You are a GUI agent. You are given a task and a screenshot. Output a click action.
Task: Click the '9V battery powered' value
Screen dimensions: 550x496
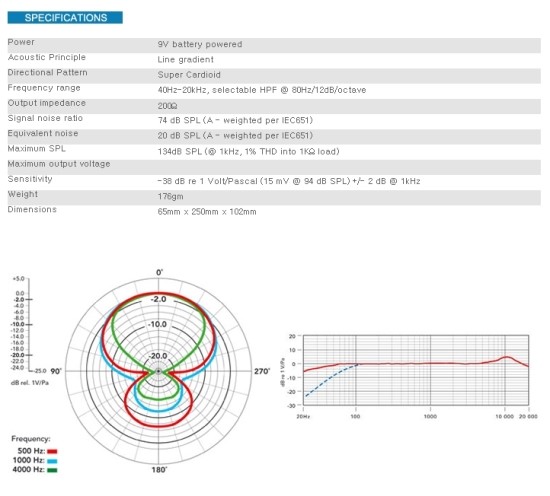[200, 44]
